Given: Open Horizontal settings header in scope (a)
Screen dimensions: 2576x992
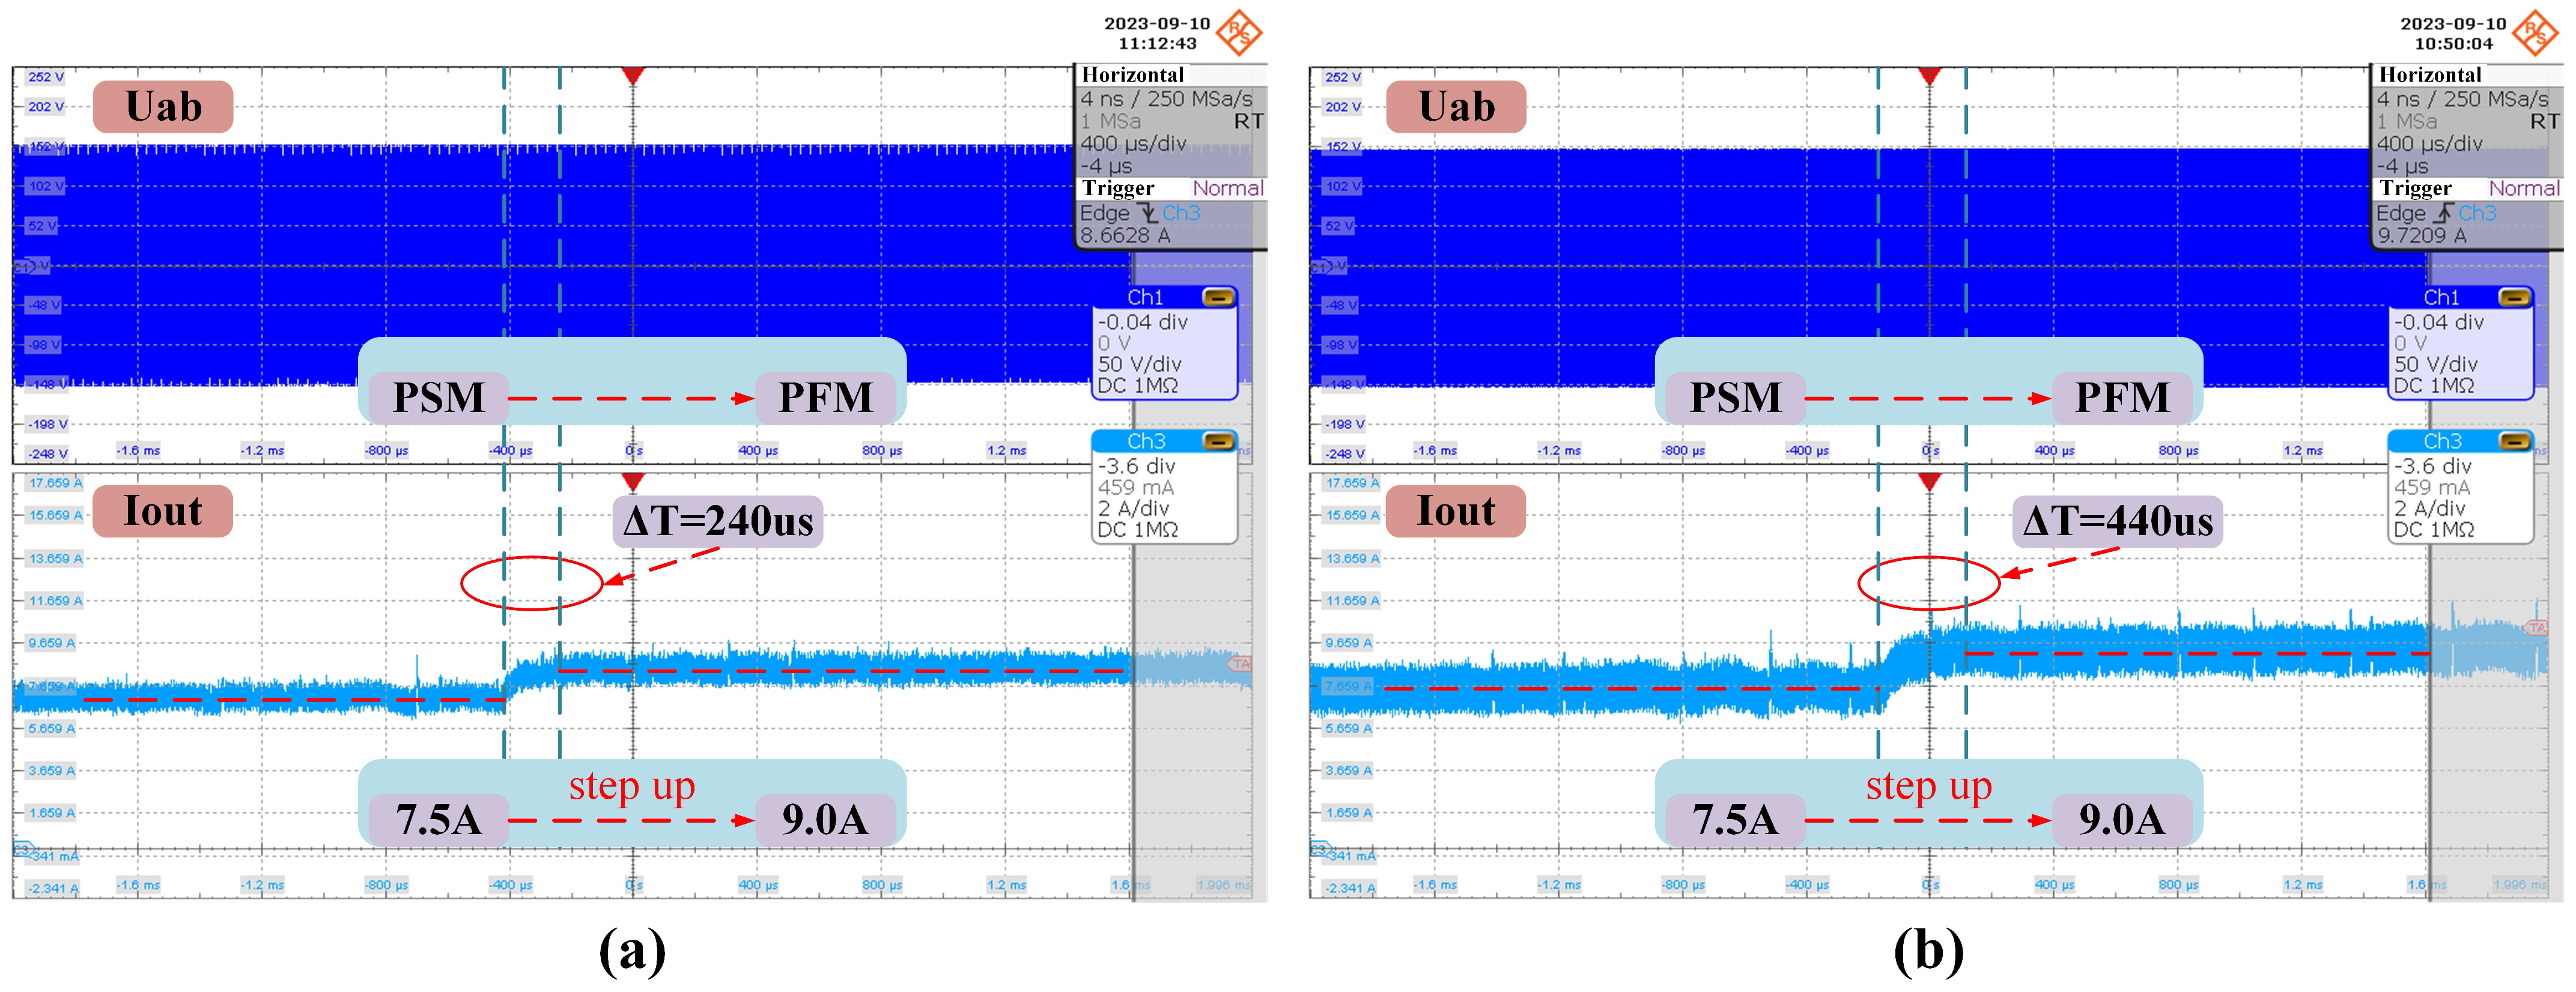Looking at the screenshot, I should click(1132, 75).
